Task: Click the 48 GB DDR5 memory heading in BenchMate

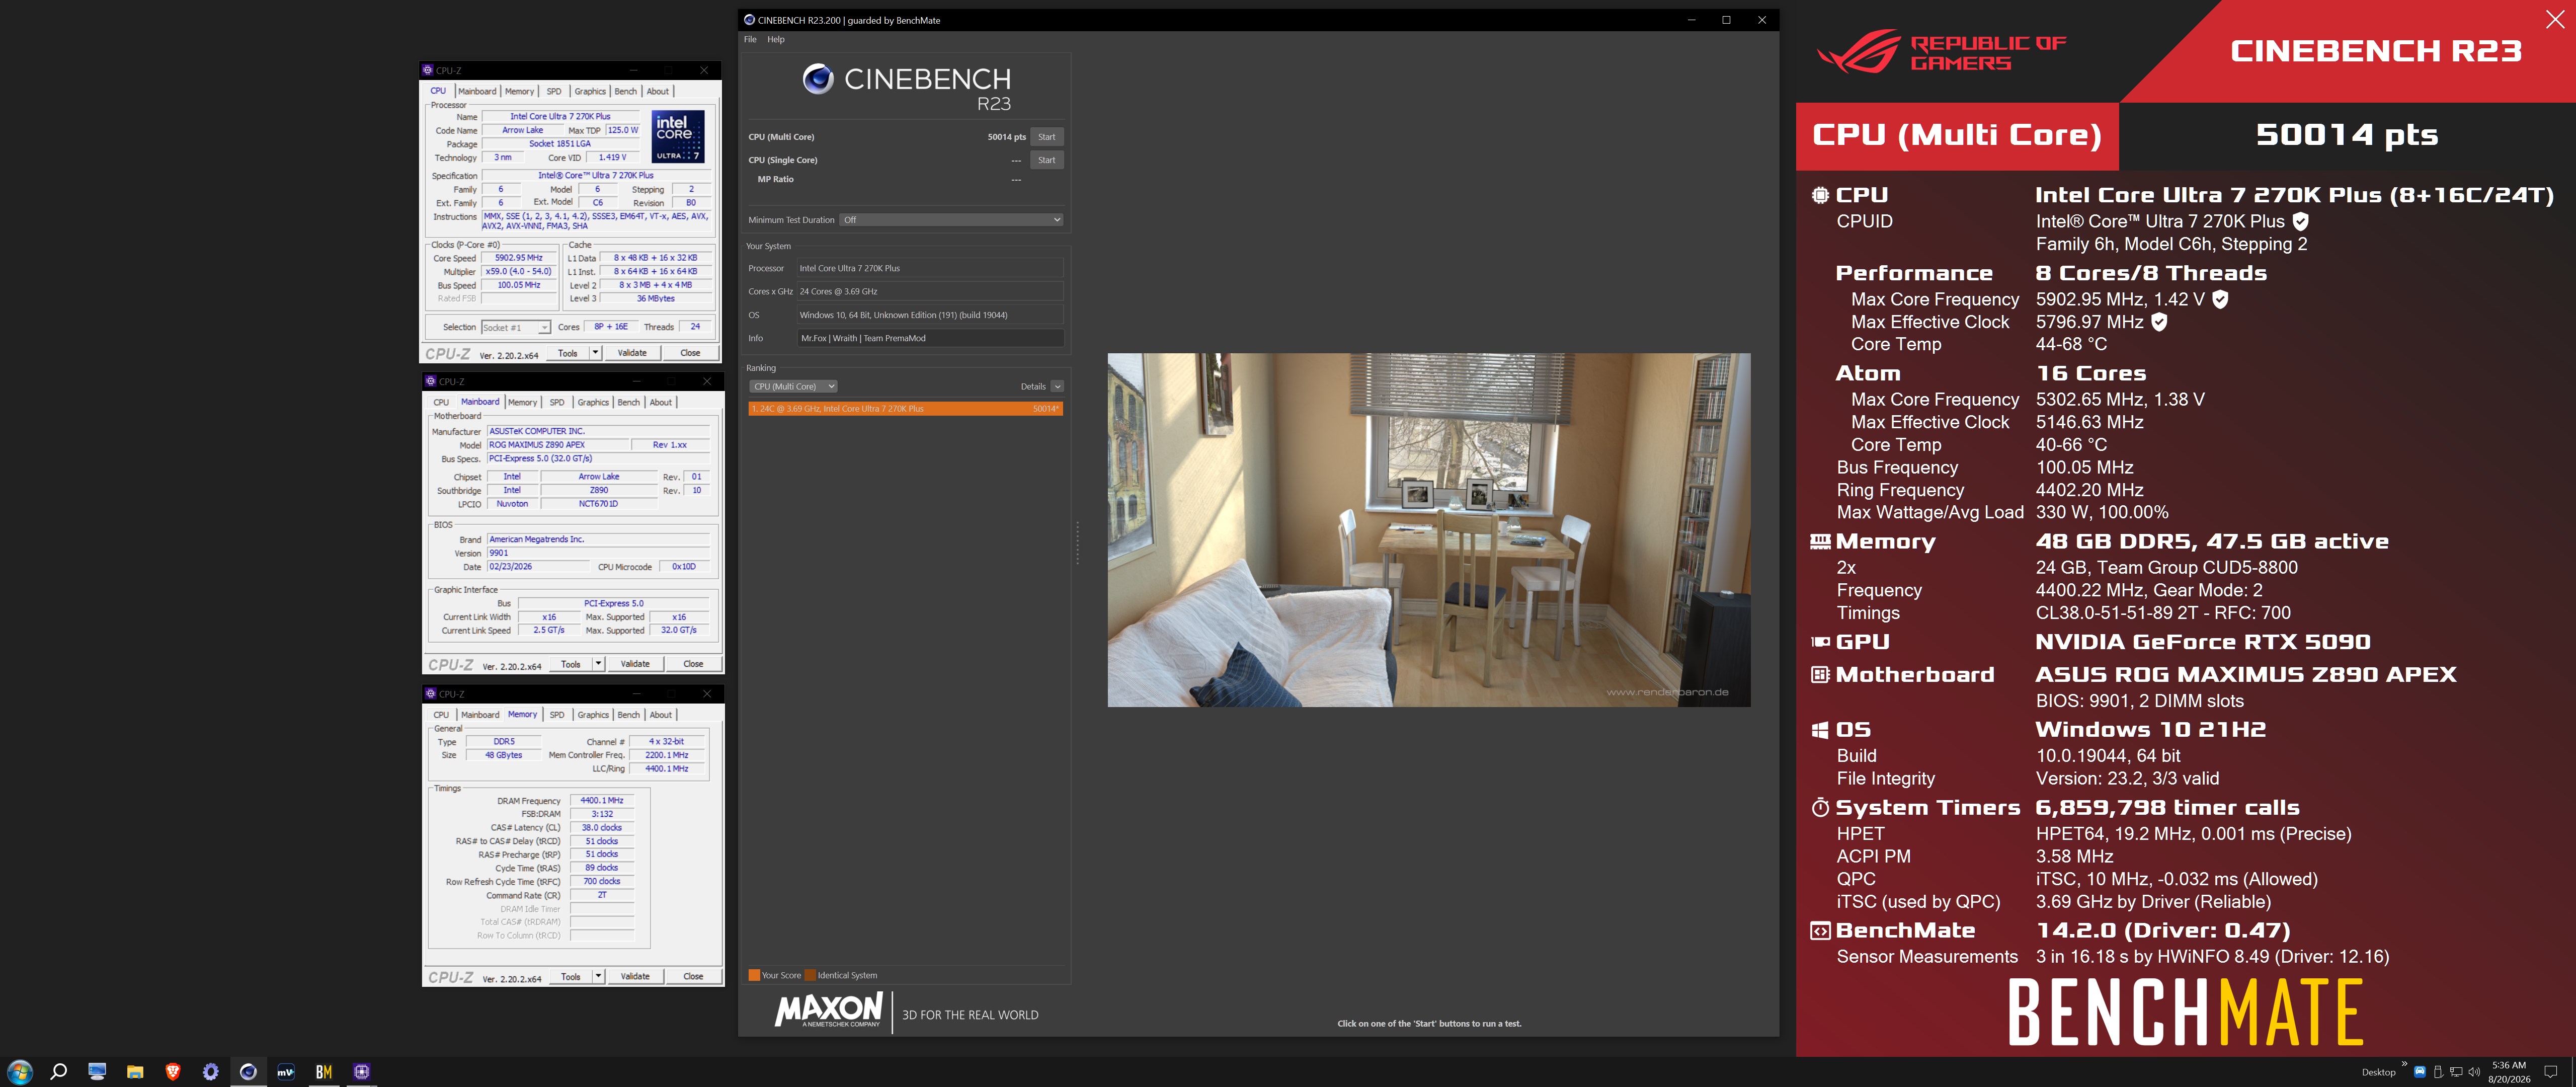Action: [2211, 542]
